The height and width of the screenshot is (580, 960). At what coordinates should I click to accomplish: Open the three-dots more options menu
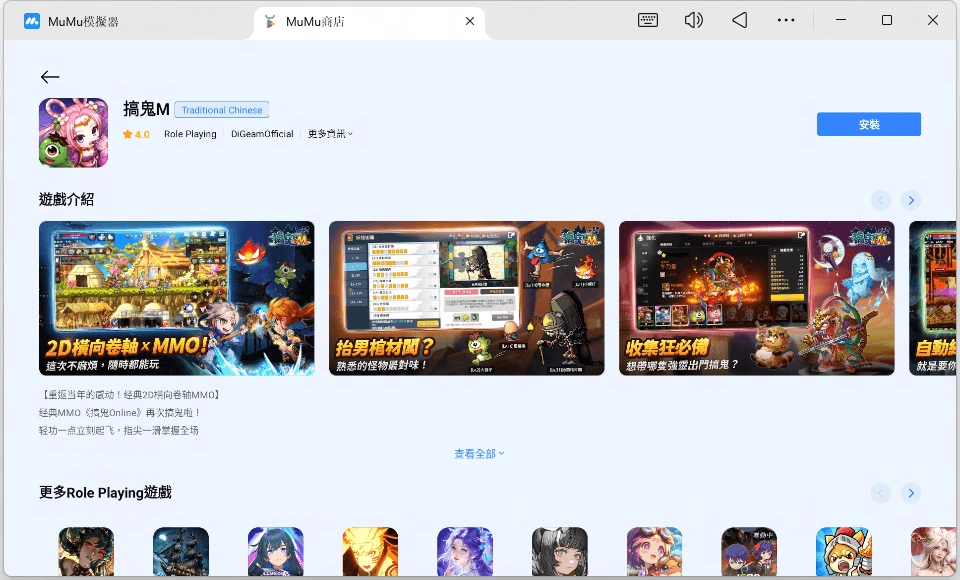786,20
